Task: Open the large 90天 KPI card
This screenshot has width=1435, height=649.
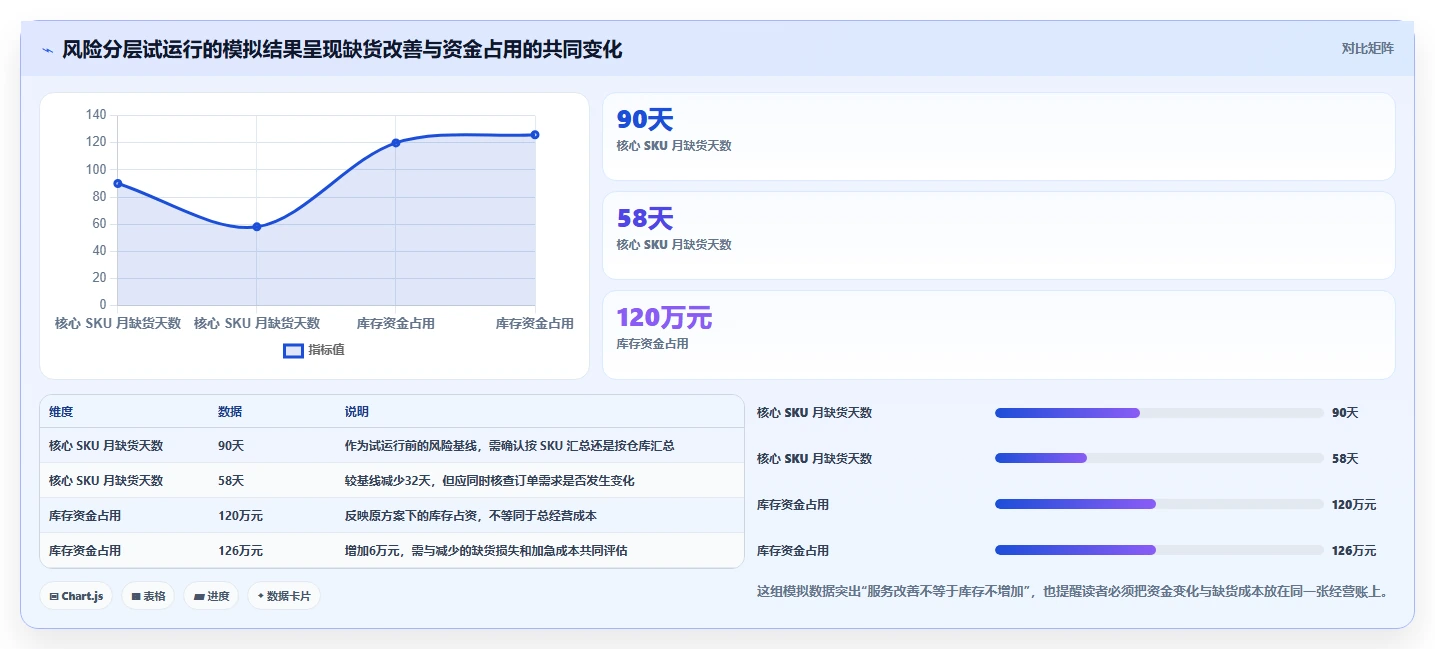Action: tap(998, 136)
